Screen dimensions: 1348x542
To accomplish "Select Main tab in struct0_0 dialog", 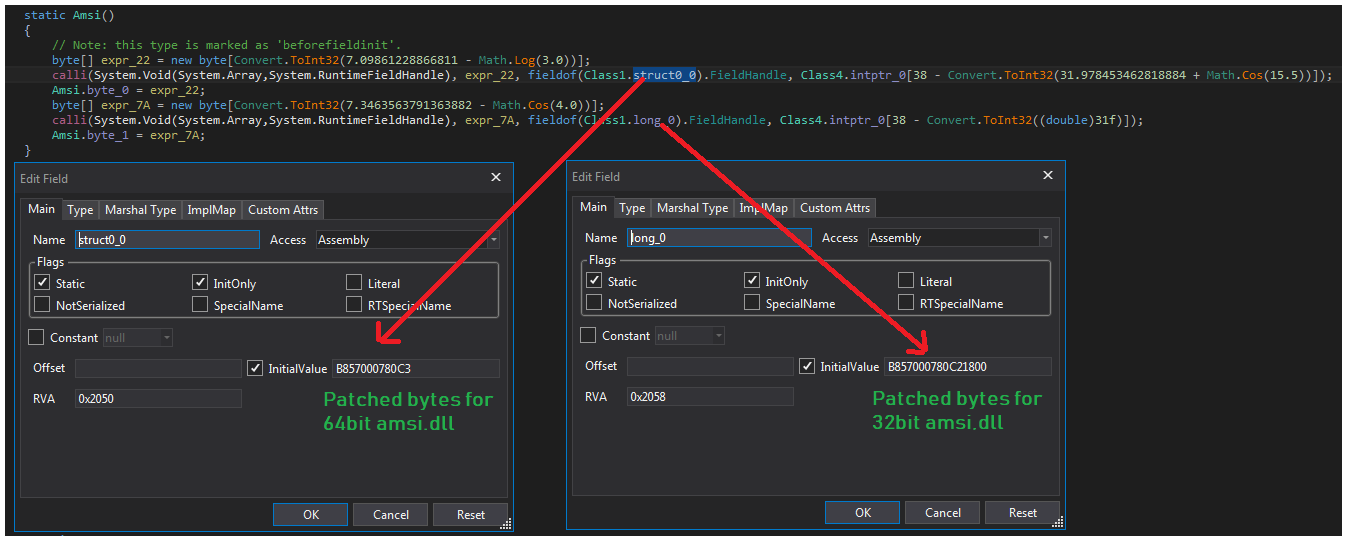I will point(41,209).
